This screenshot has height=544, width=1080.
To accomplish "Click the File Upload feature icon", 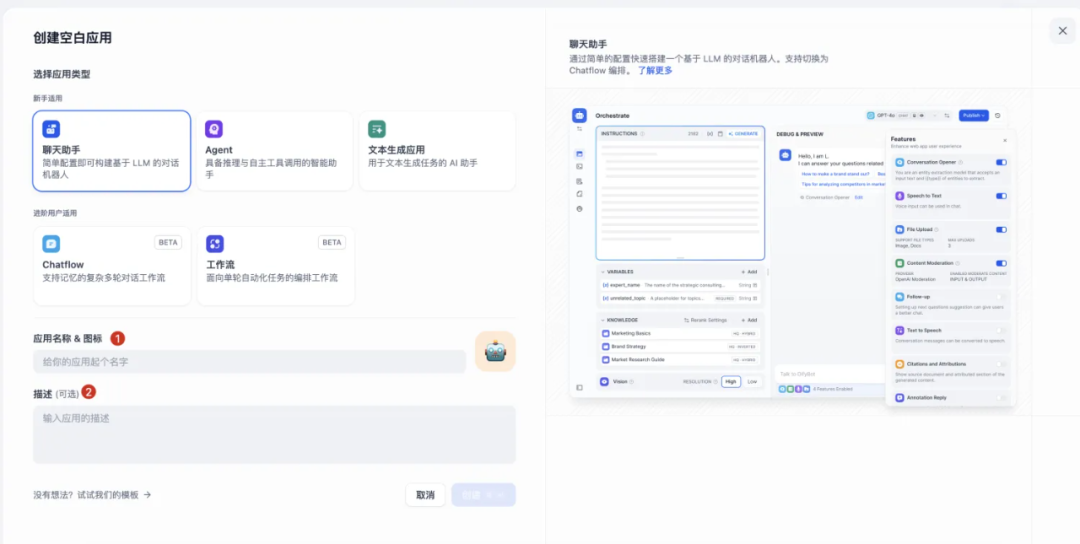I will pos(900,229).
